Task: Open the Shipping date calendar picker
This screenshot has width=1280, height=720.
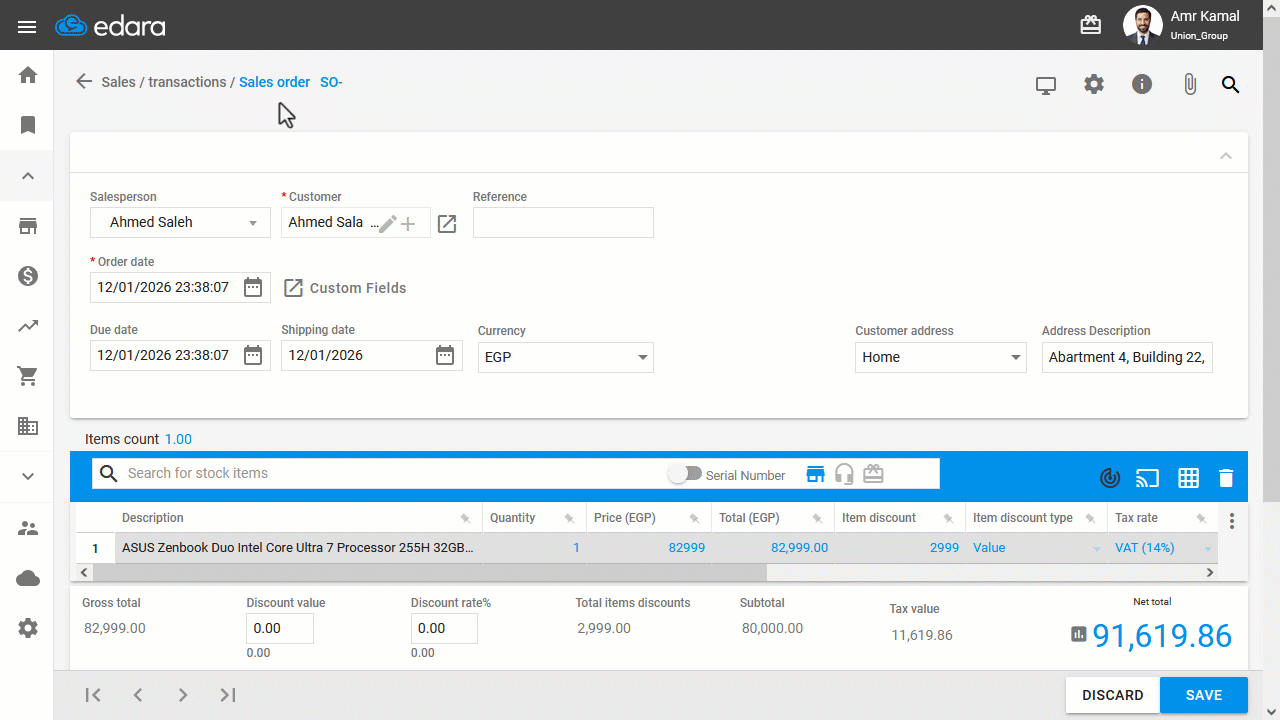Action: pos(445,355)
